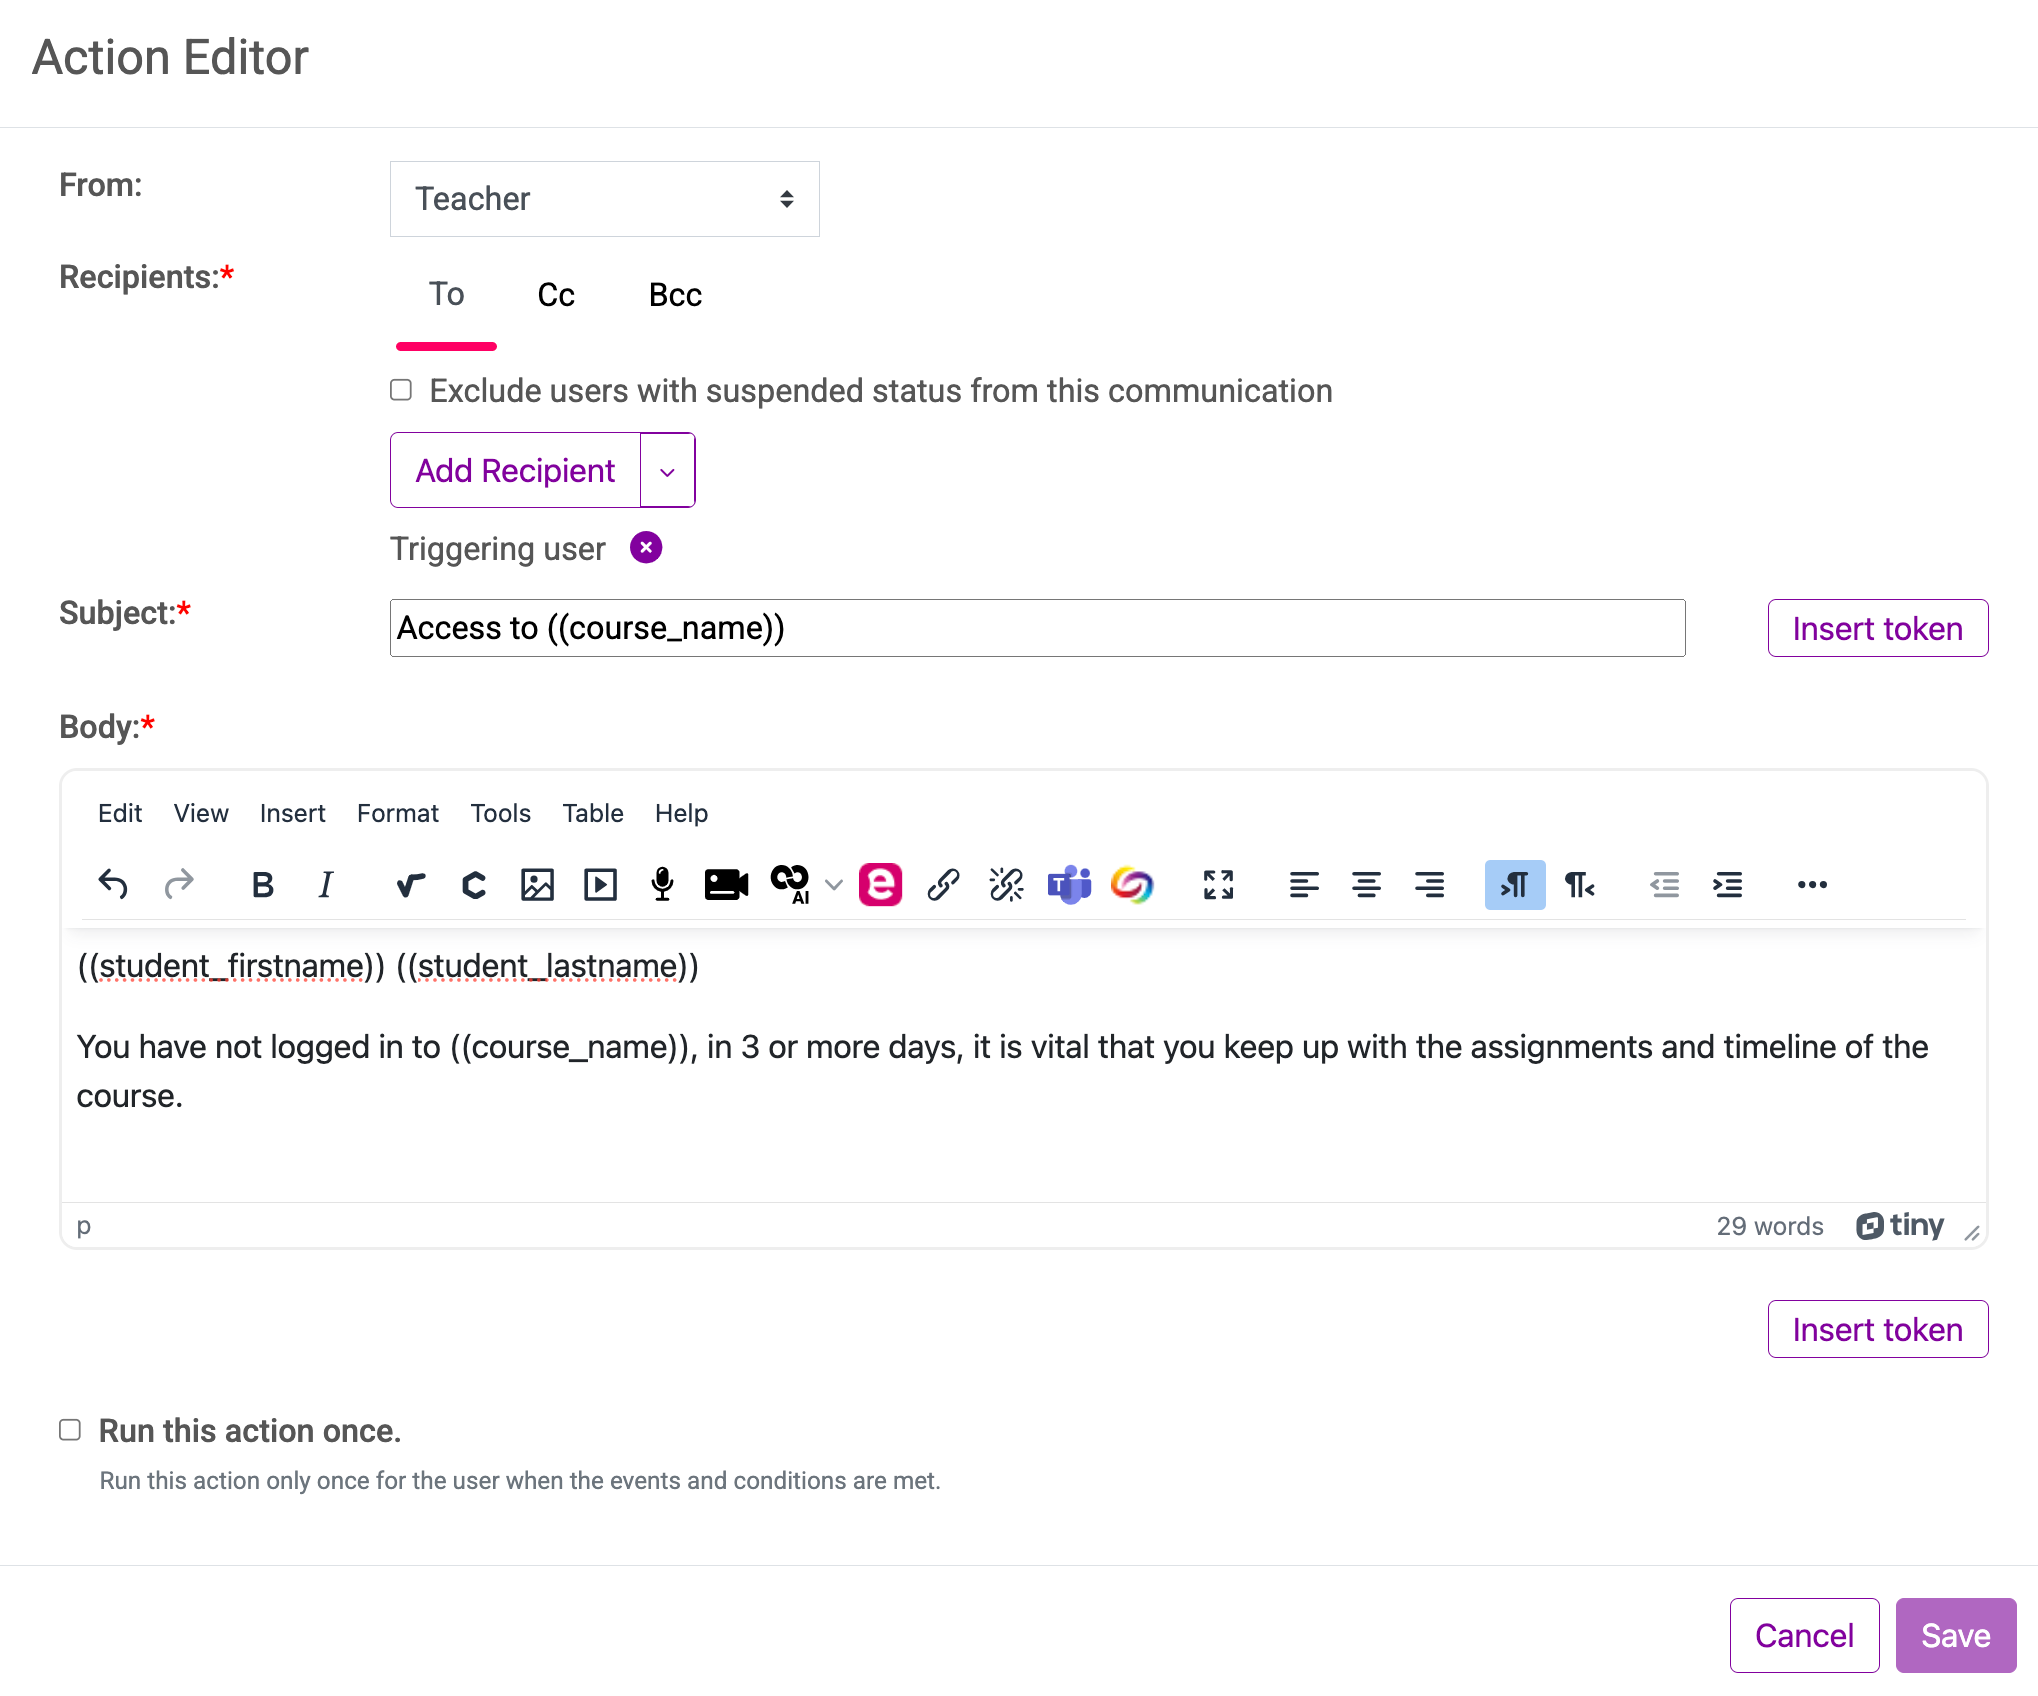Expand the Add Recipient dropdown arrow
This screenshot has height=1696, width=2038.
pos(667,471)
